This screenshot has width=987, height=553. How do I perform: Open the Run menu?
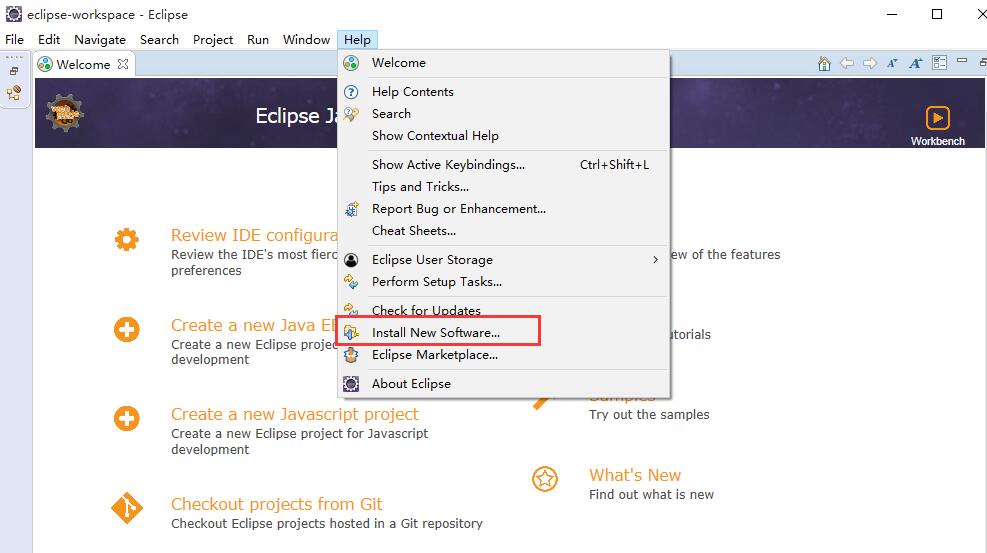pyautogui.click(x=258, y=40)
